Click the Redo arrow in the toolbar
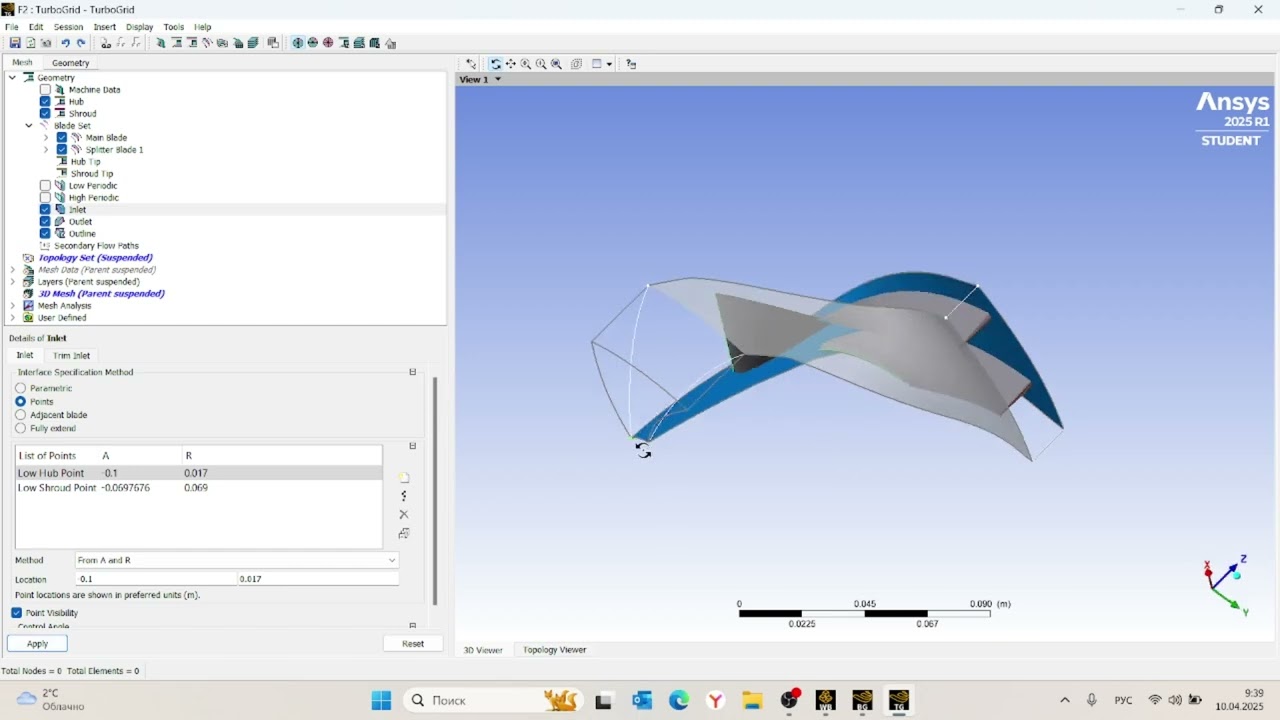The image size is (1280, 720). [x=81, y=43]
